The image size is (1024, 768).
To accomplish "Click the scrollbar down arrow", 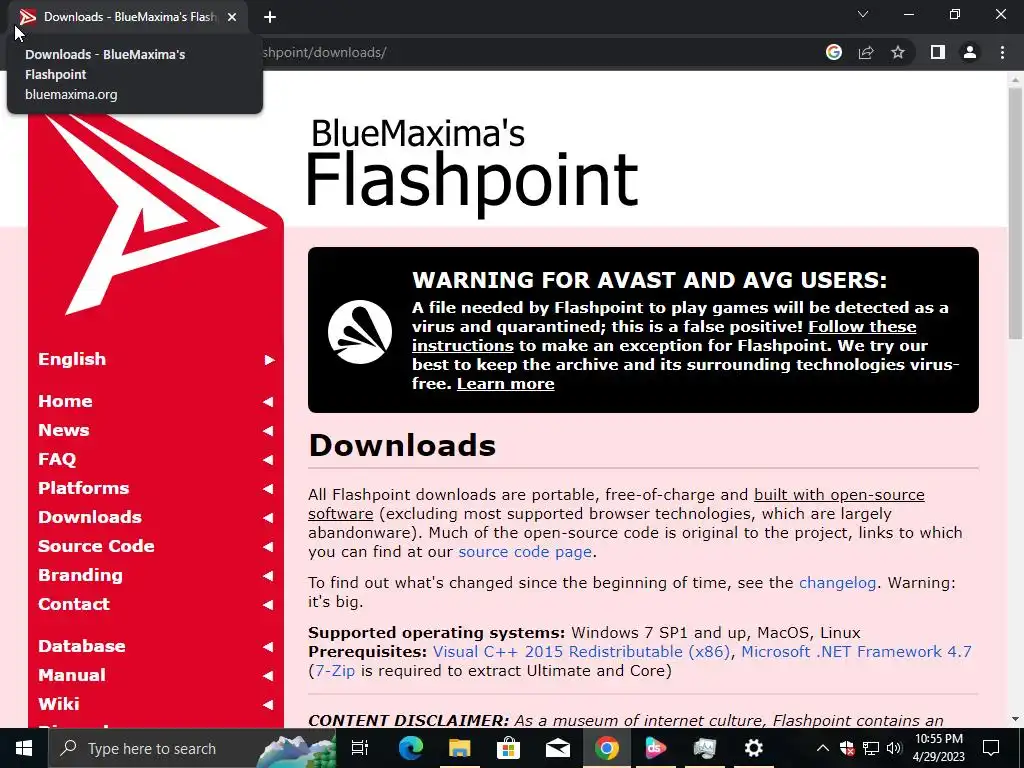I will pos(1015,719).
